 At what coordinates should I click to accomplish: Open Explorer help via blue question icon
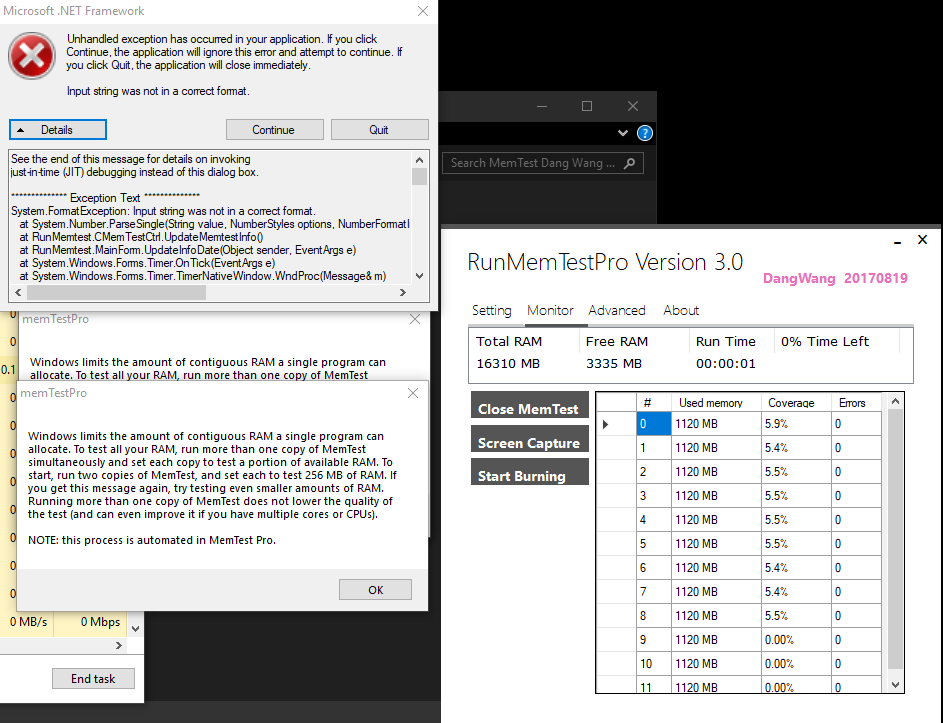(645, 133)
